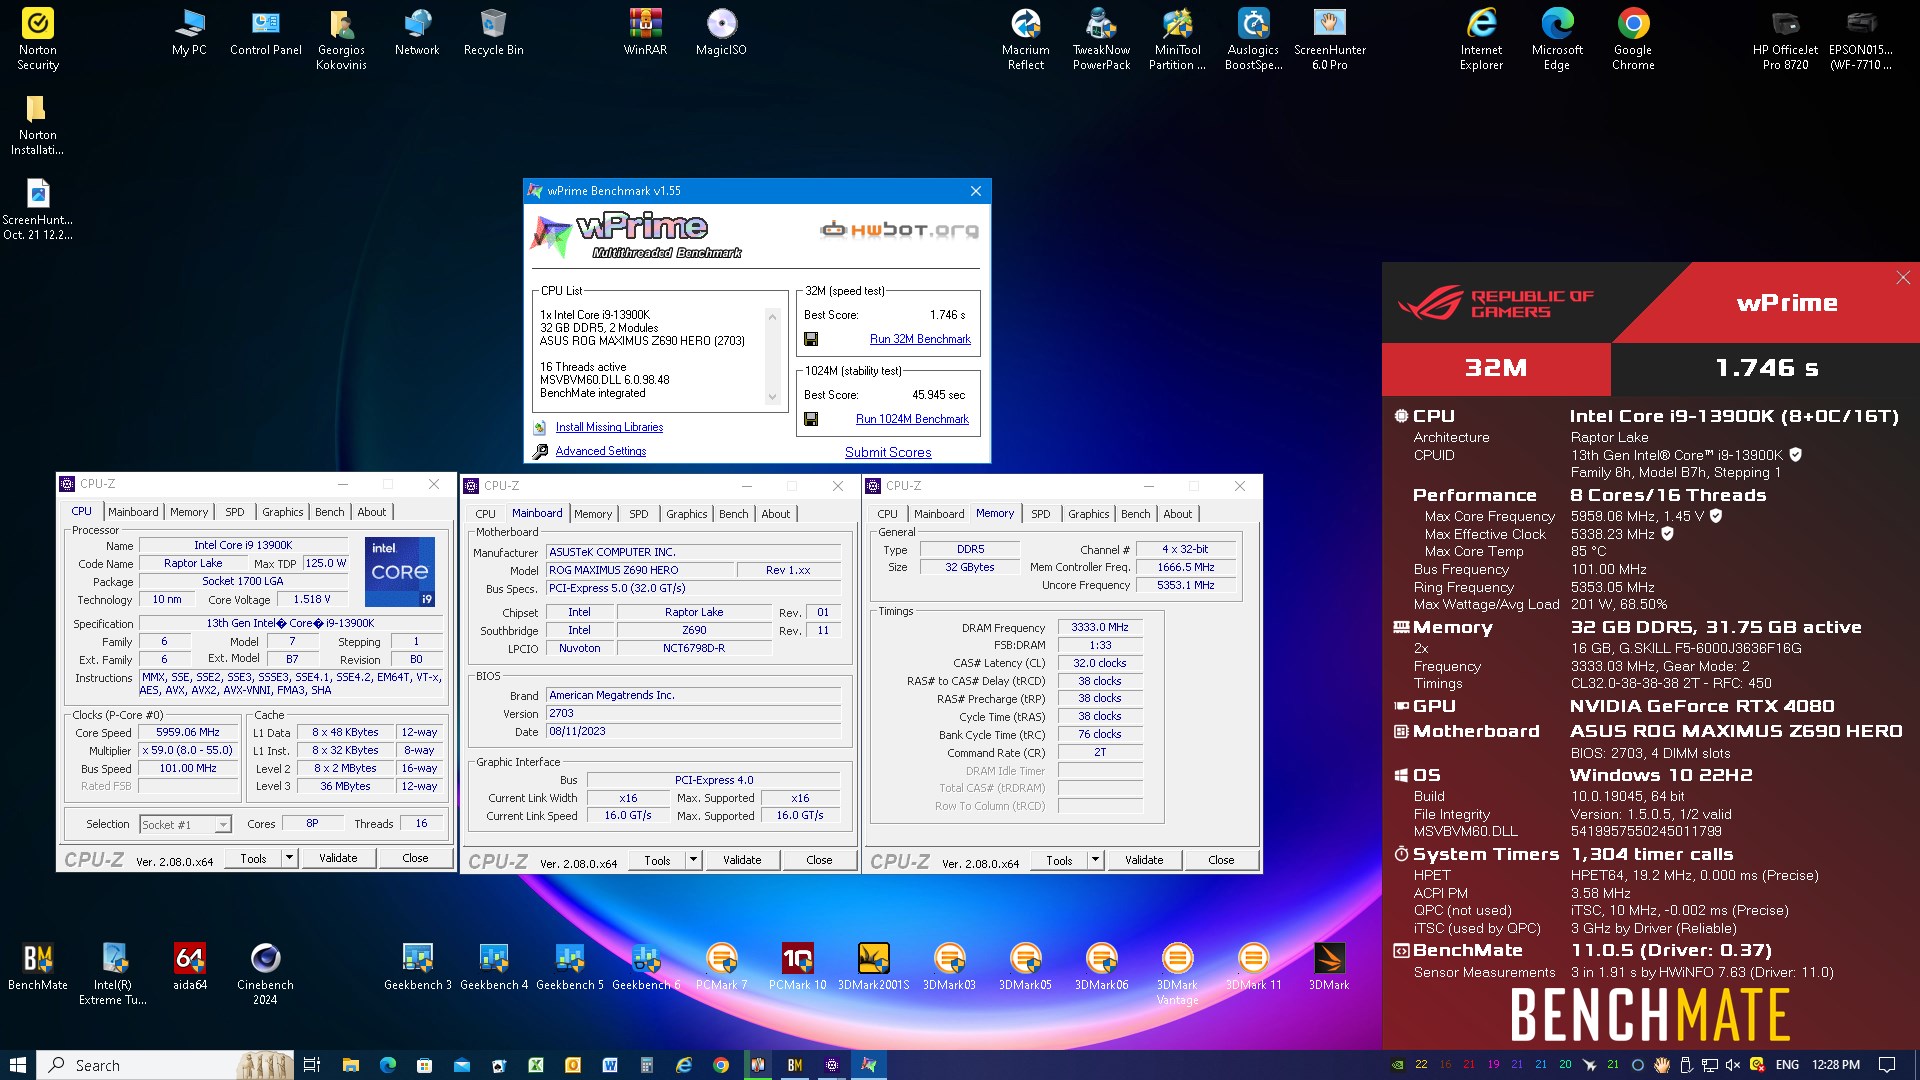
Task: Open Macrium Reflect desktop icon
Action: pos(1026,39)
